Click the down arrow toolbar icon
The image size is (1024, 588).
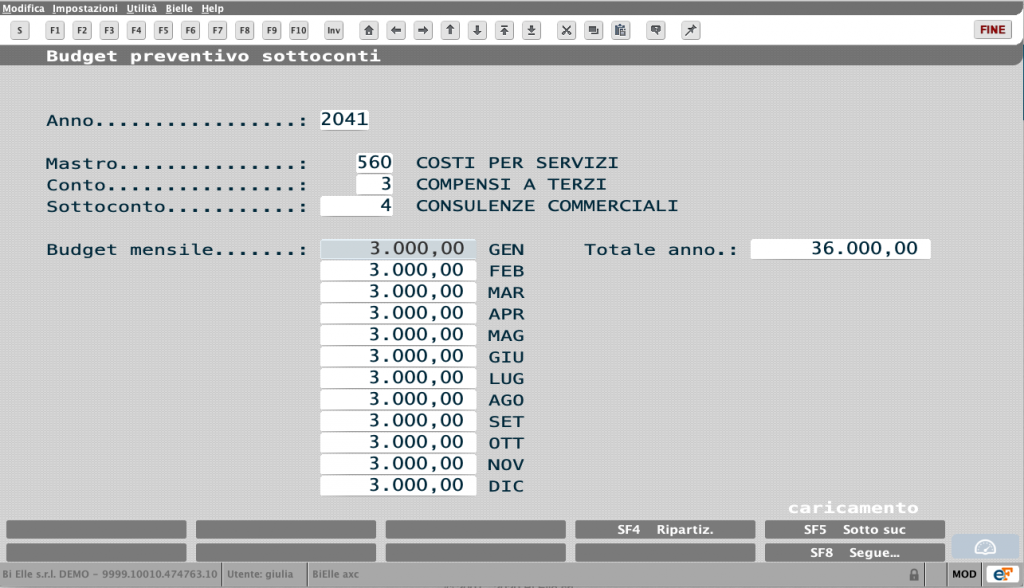pos(477,30)
